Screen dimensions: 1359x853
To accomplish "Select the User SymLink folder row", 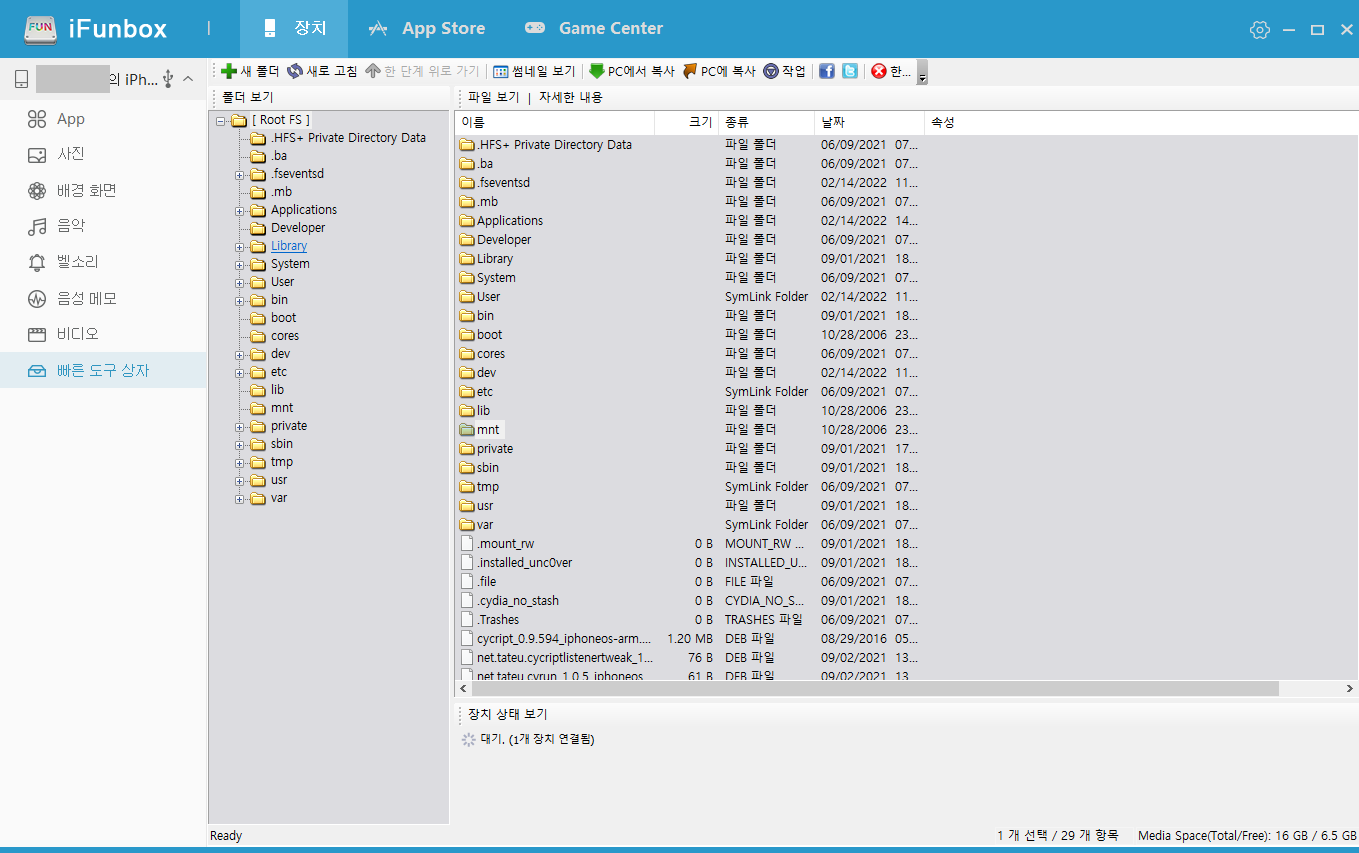I will tap(690, 297).
